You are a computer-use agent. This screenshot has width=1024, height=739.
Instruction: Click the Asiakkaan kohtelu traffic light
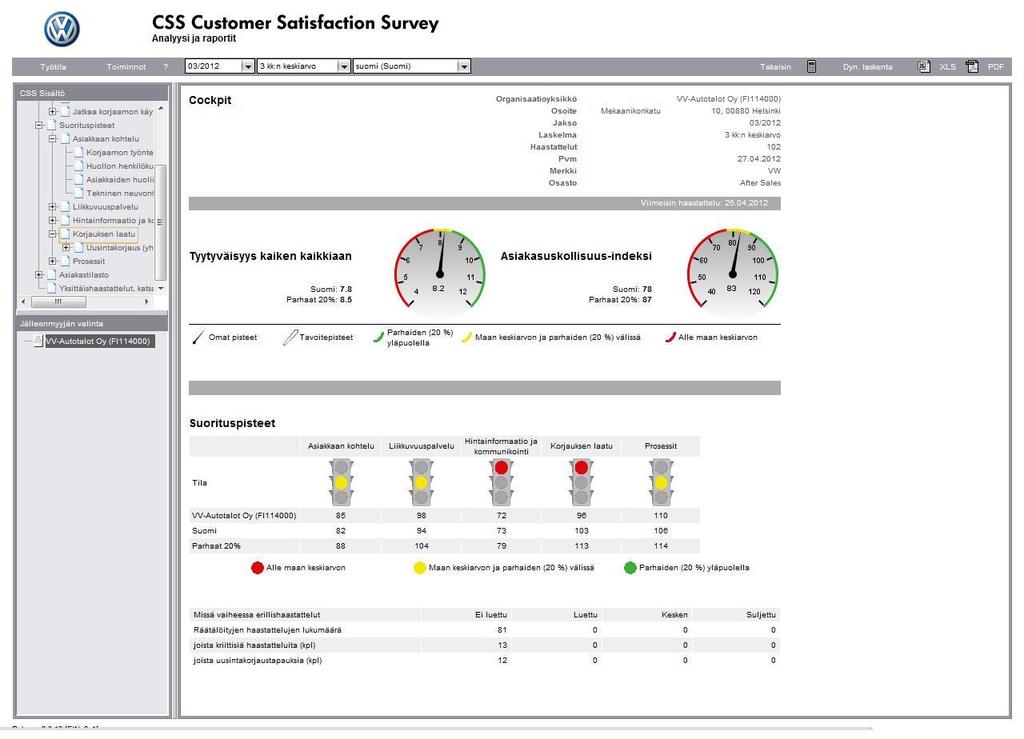(x=341, y=482)
